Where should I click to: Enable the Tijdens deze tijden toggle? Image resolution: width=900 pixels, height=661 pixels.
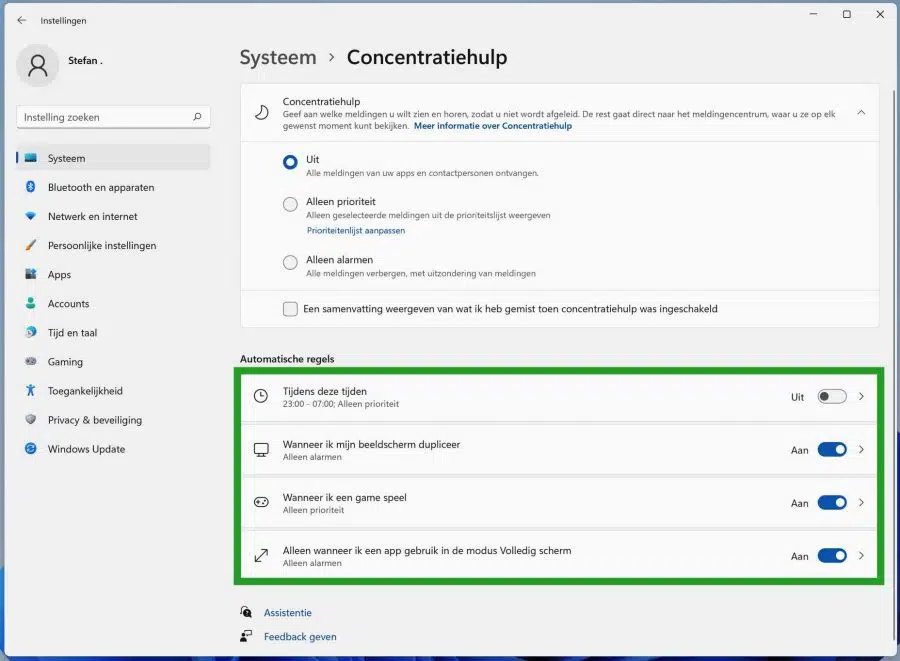click(x=832, y=396)
